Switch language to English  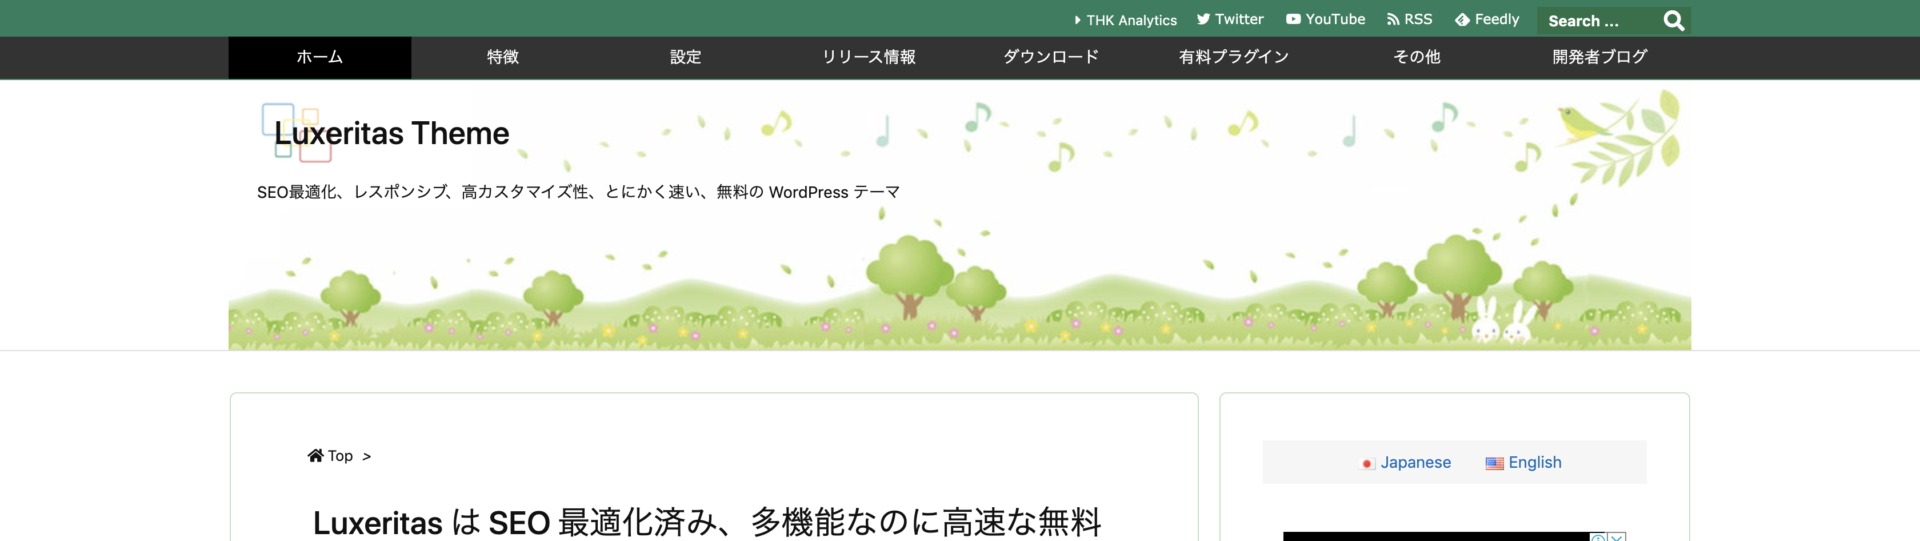(x=1534, y=462)
